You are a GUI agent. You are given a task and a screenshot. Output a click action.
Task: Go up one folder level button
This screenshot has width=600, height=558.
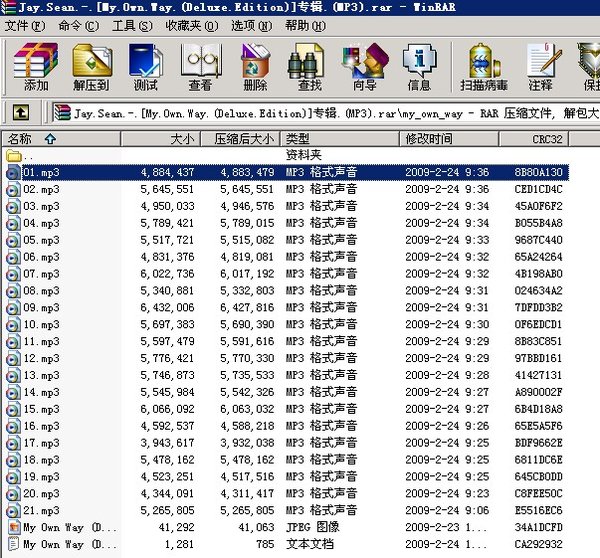(x=21, y=113)
